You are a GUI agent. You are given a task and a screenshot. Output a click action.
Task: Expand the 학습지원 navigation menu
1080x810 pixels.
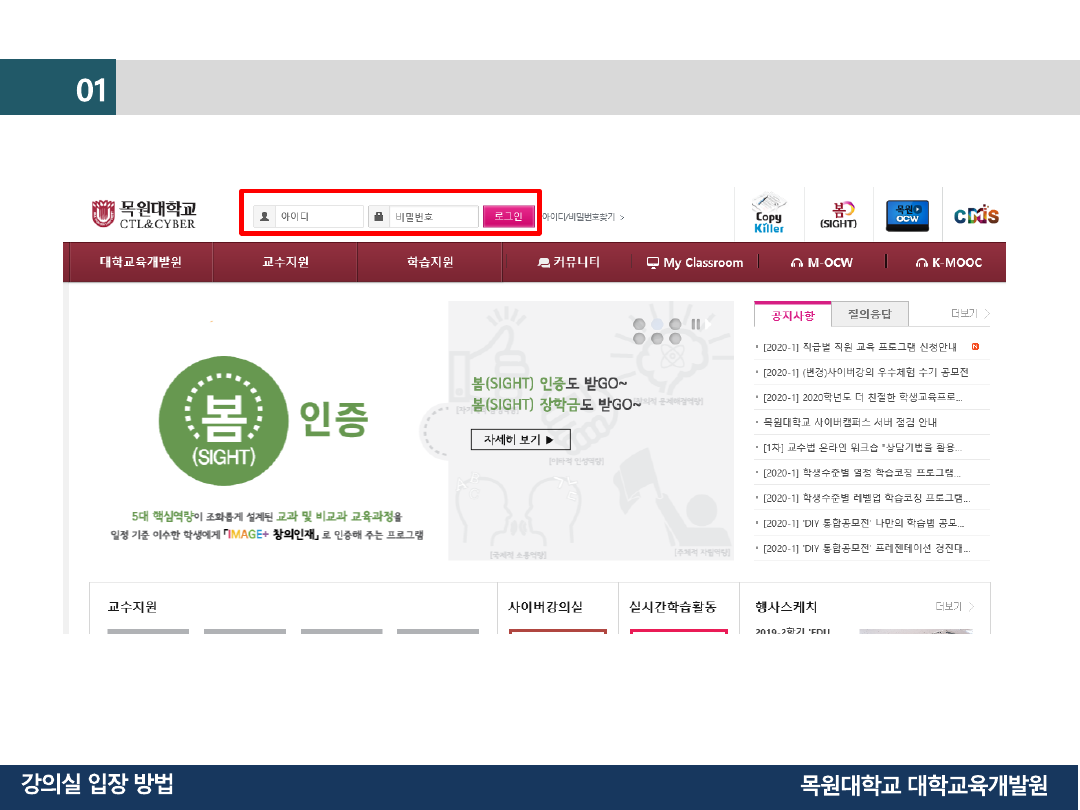tap(429, 262)
